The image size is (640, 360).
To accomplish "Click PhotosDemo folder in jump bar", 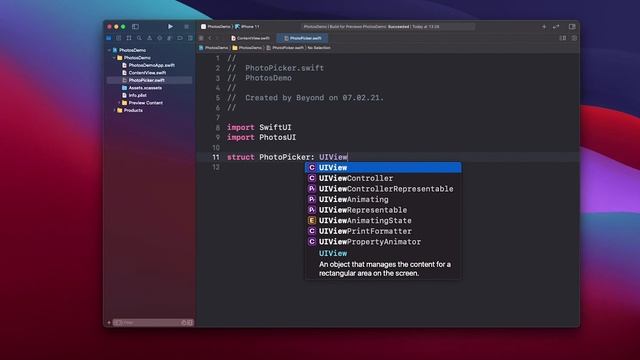I will point(247,48).
